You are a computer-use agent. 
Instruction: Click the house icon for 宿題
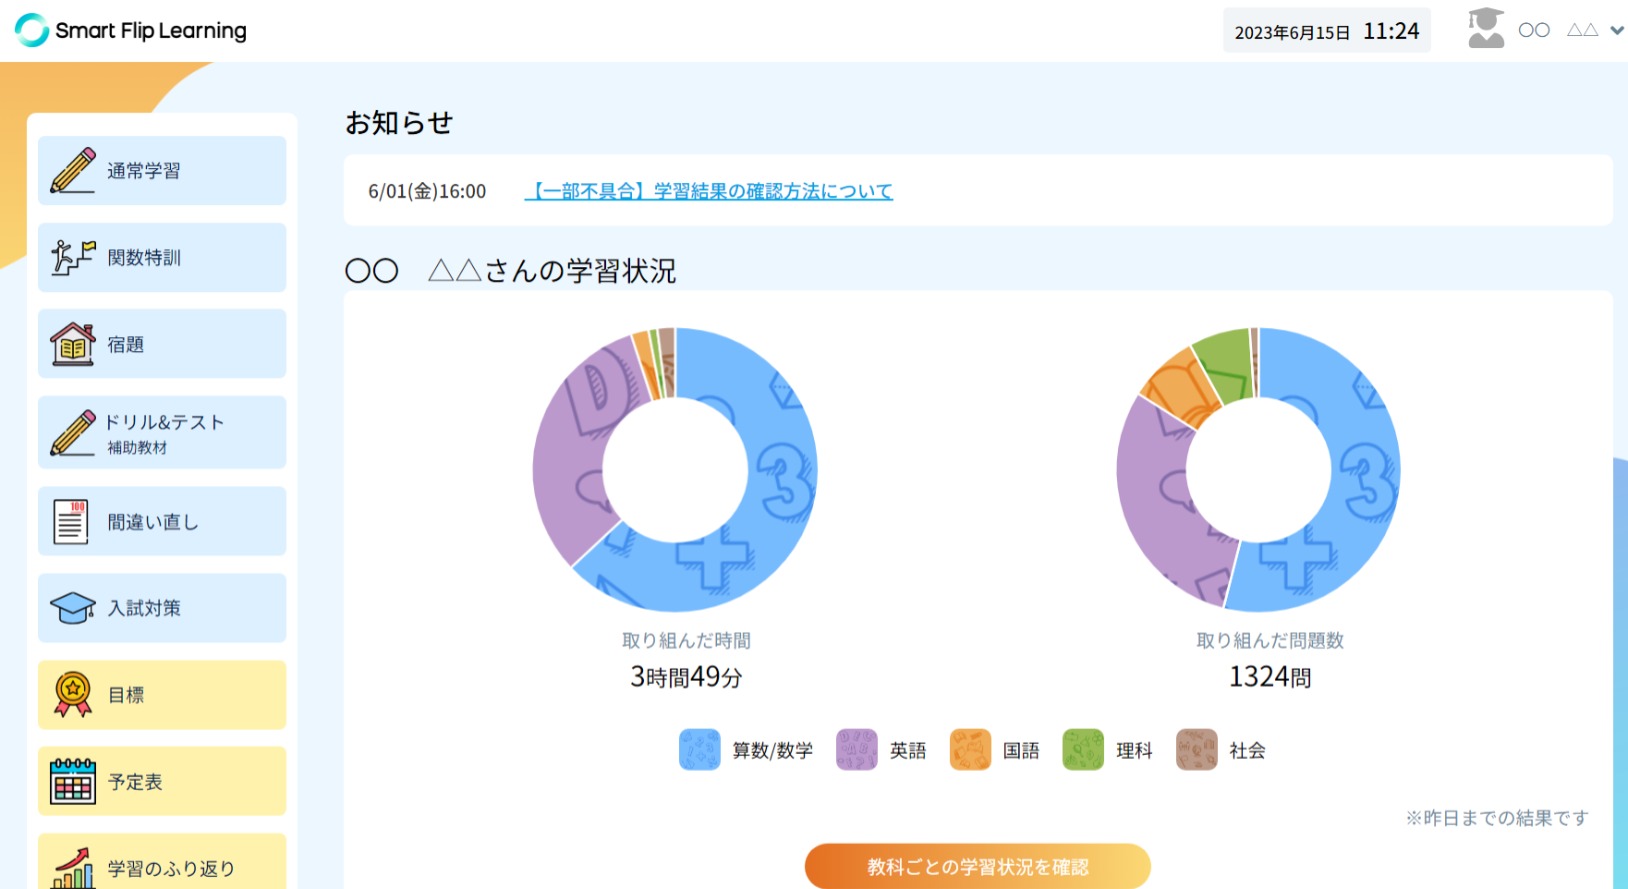click(73, 344)
